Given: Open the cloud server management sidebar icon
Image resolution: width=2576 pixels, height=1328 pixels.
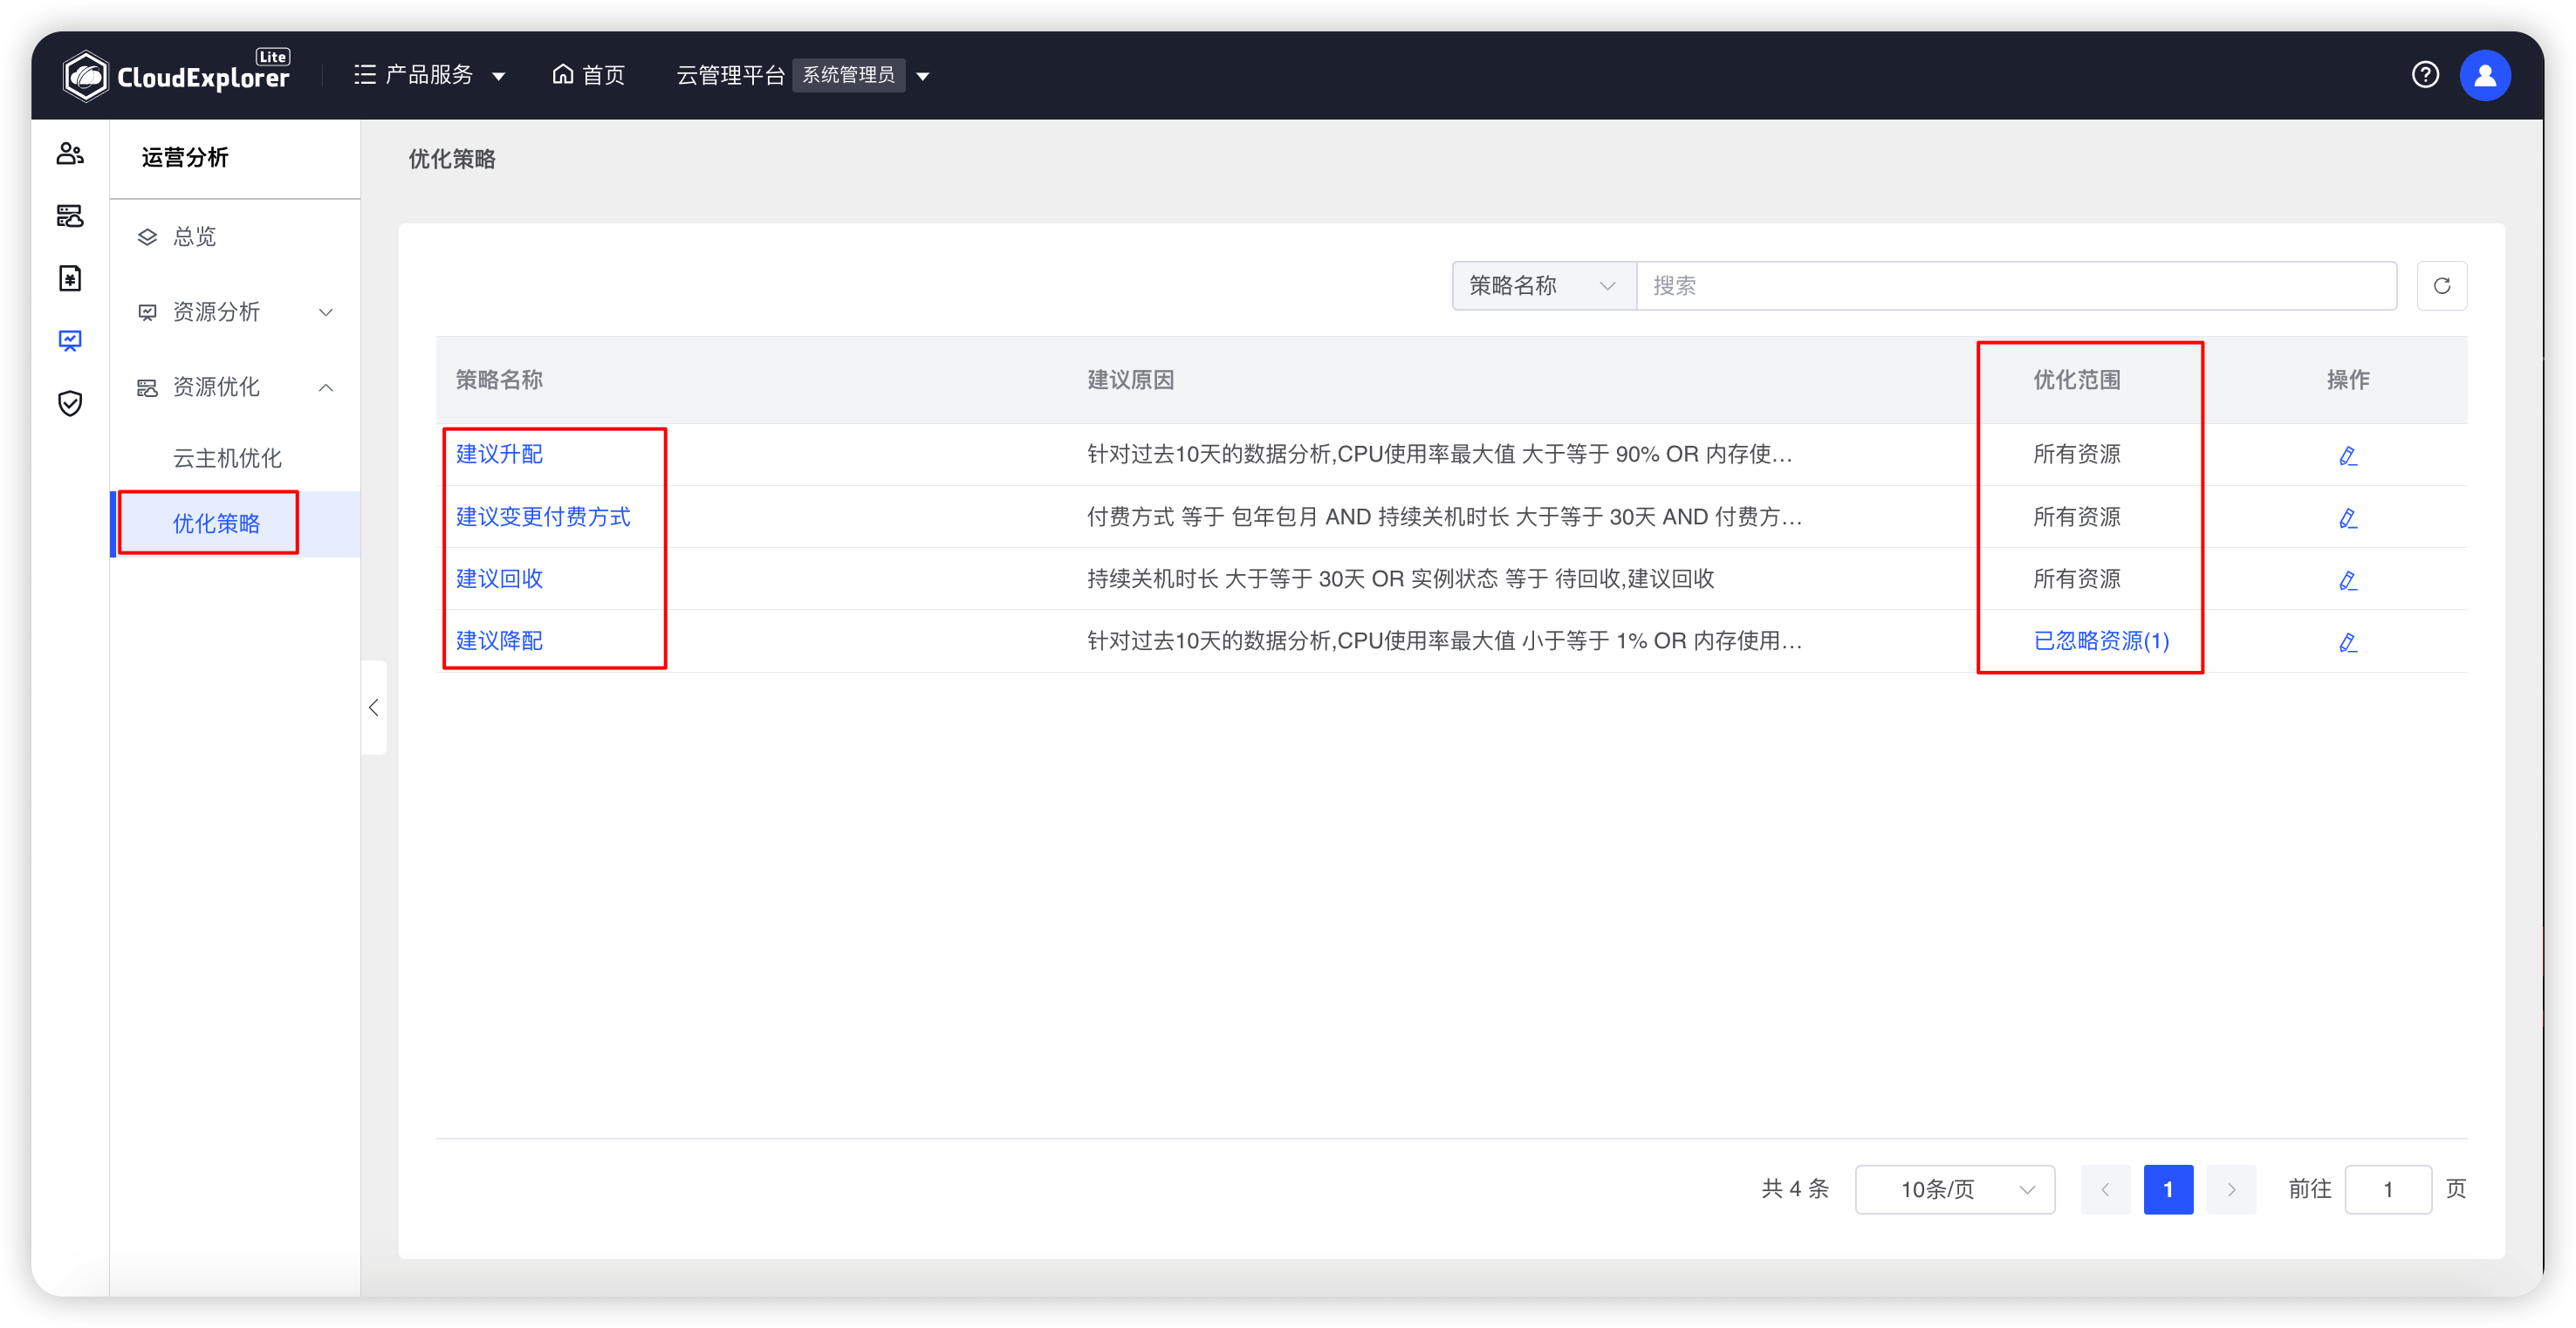Looking at the screenshot, I should pos(70,215).
